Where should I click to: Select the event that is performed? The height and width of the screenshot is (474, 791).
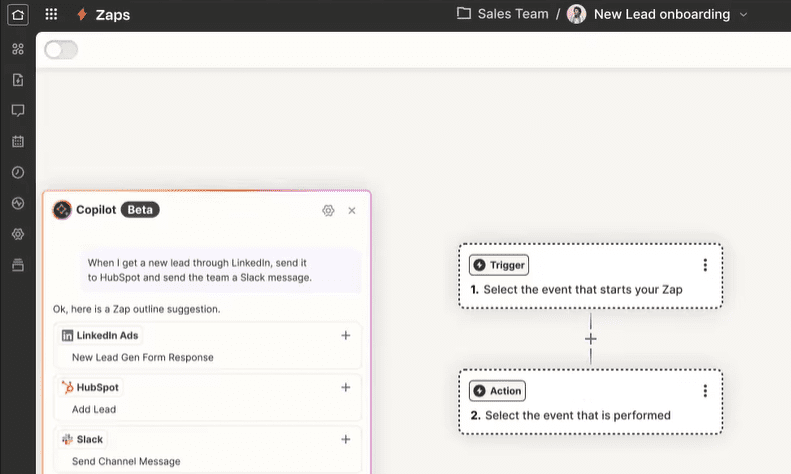(578, 416)
